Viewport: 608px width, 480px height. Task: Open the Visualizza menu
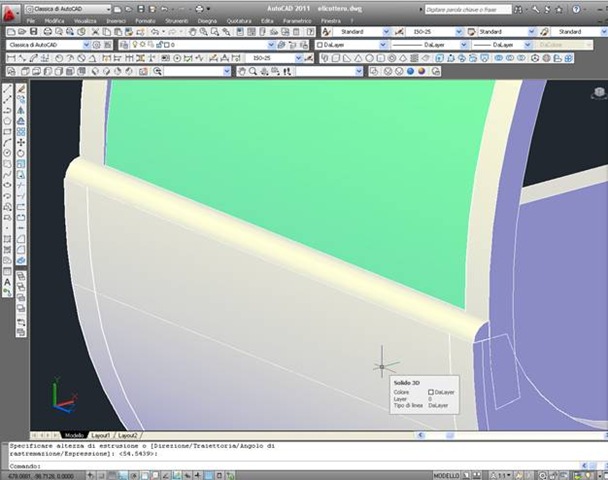(85, 20)
